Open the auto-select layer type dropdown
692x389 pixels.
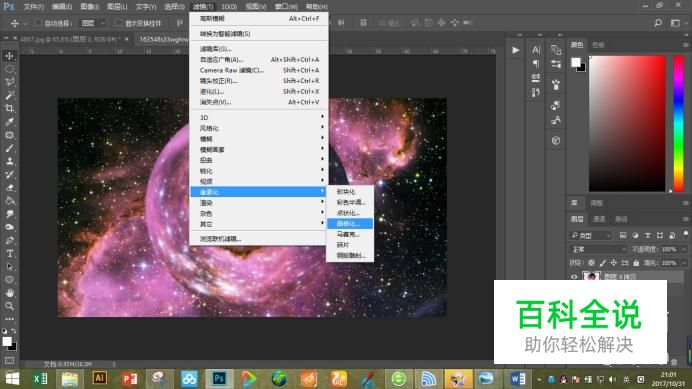(x=93, y=23)
